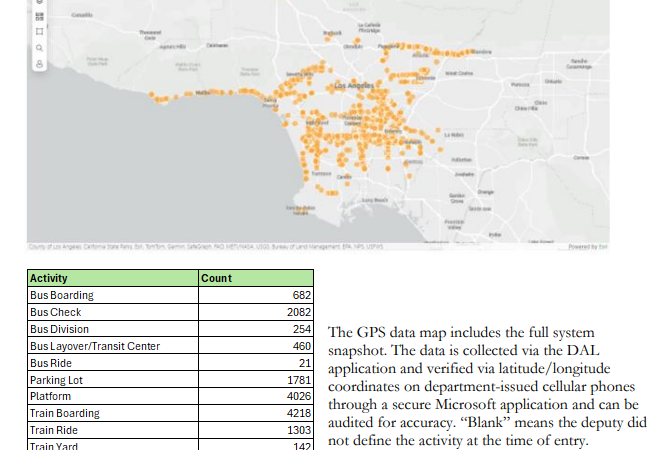Click the Bus Boarding table cell
The image size is (652, 450).
pyautogui.click(x=62, y=295)
